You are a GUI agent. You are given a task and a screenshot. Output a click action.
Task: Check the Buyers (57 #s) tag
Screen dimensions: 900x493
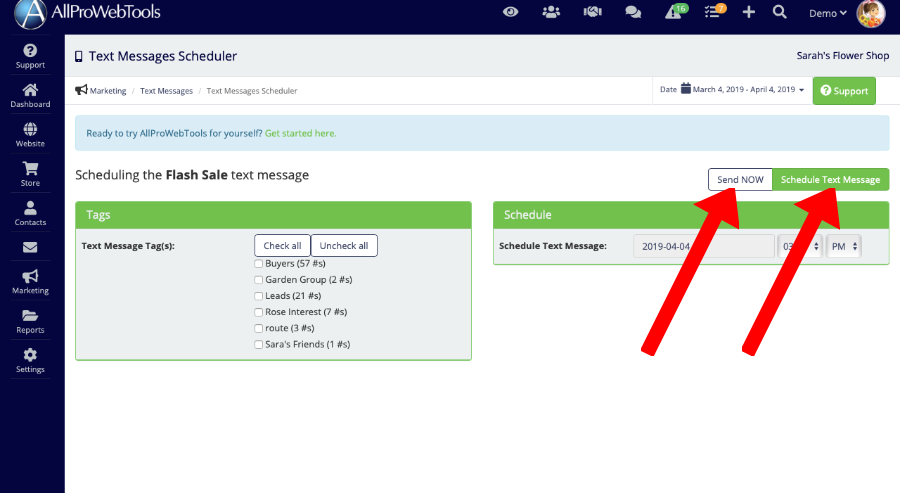[x=258, y=264]
